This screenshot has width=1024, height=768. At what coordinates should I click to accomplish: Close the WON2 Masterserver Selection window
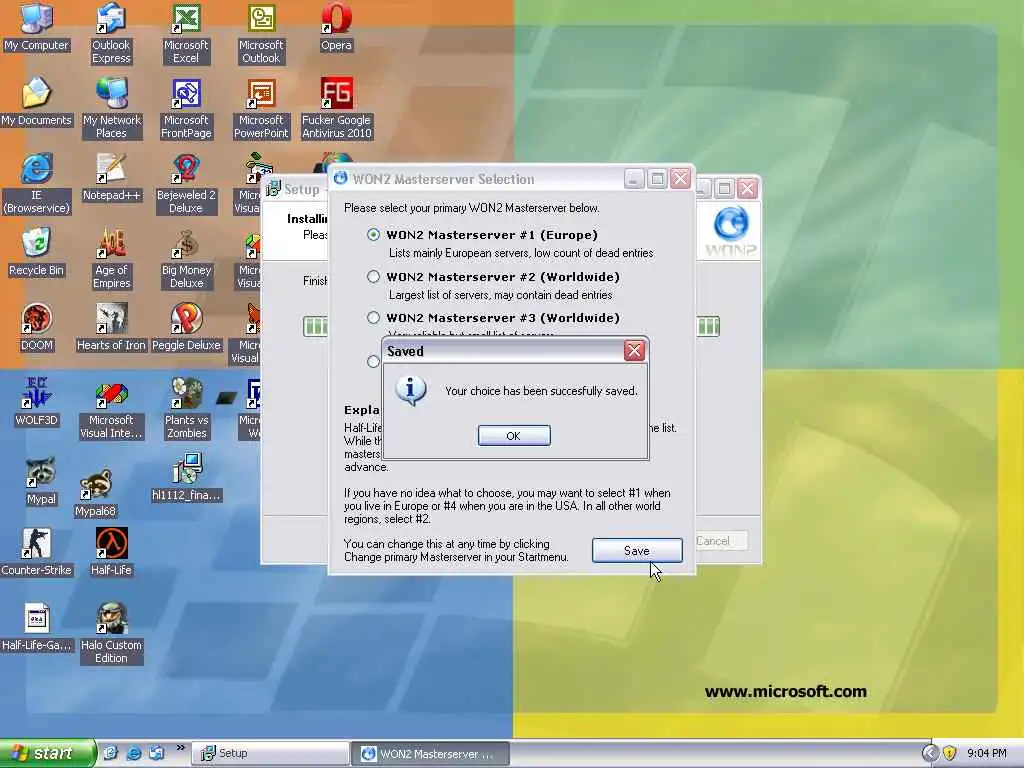680,178
